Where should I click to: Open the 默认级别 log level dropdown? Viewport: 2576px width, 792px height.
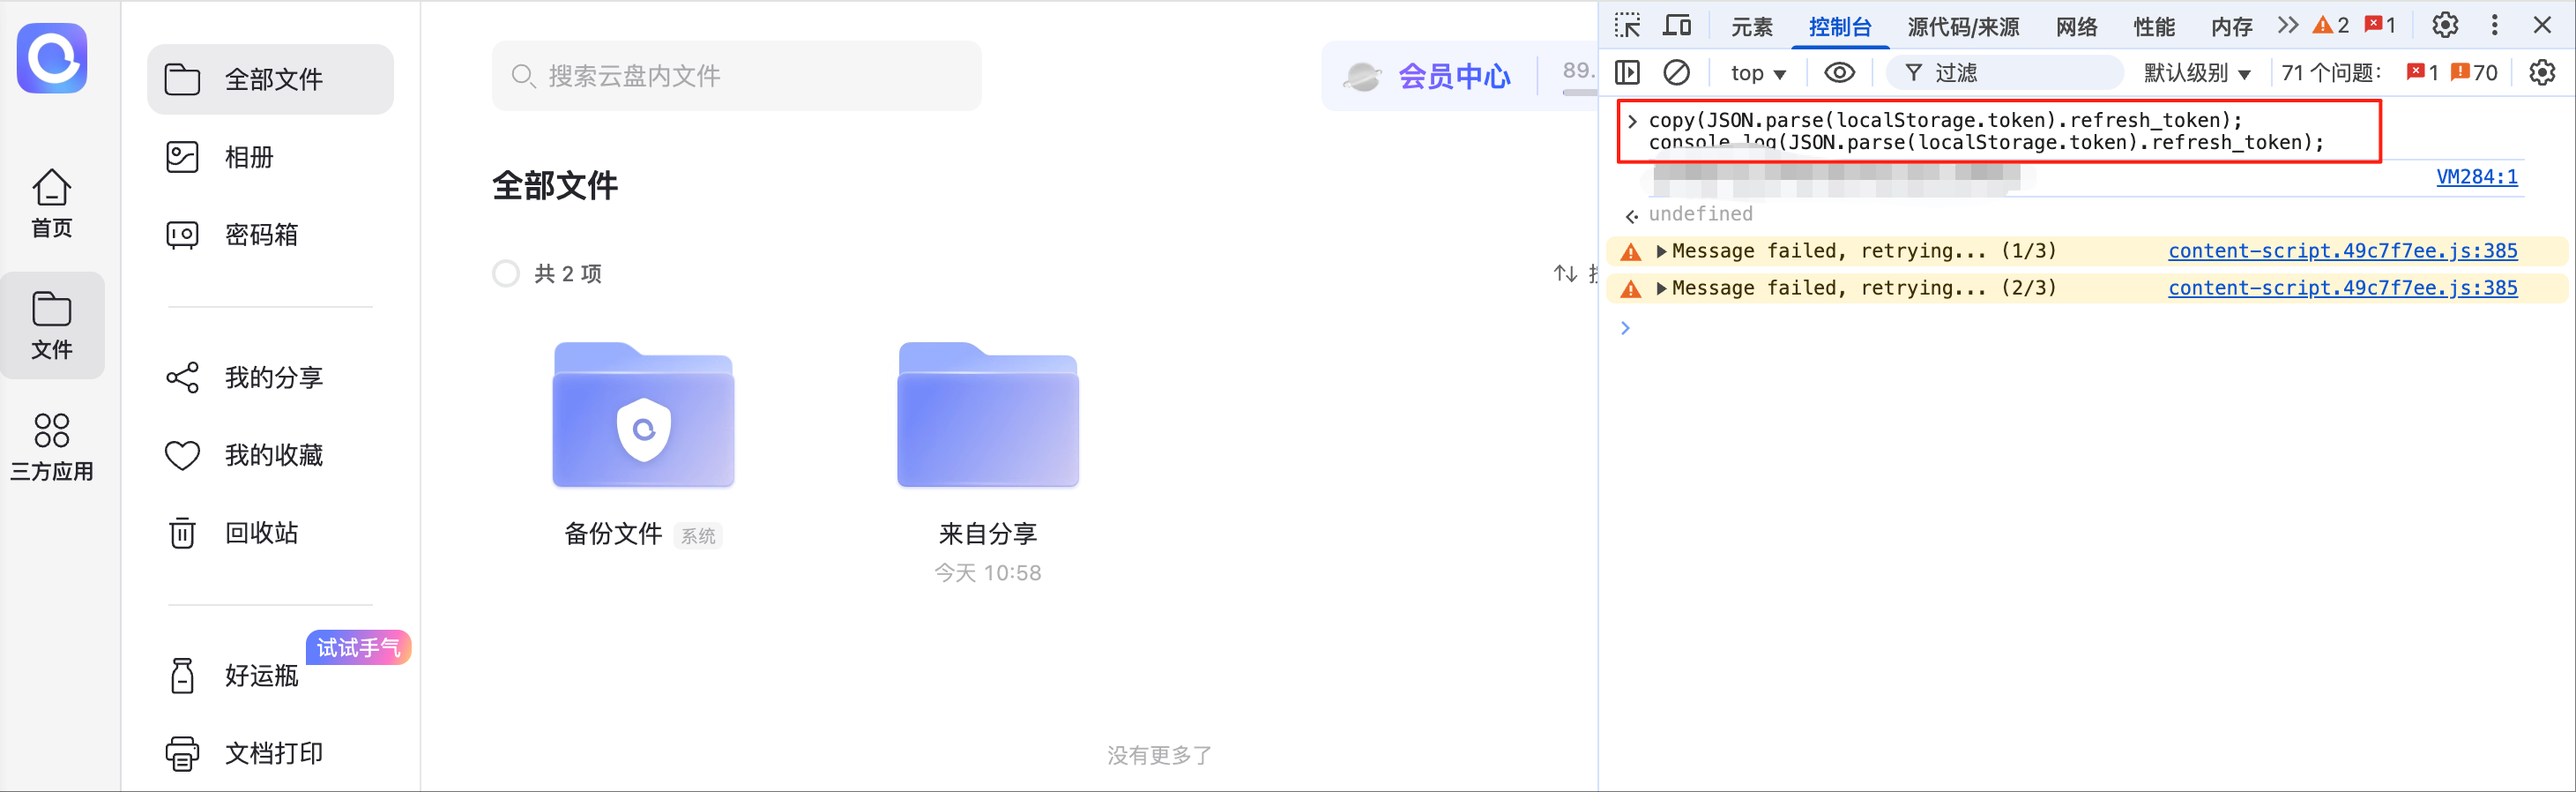[2196, 73]
